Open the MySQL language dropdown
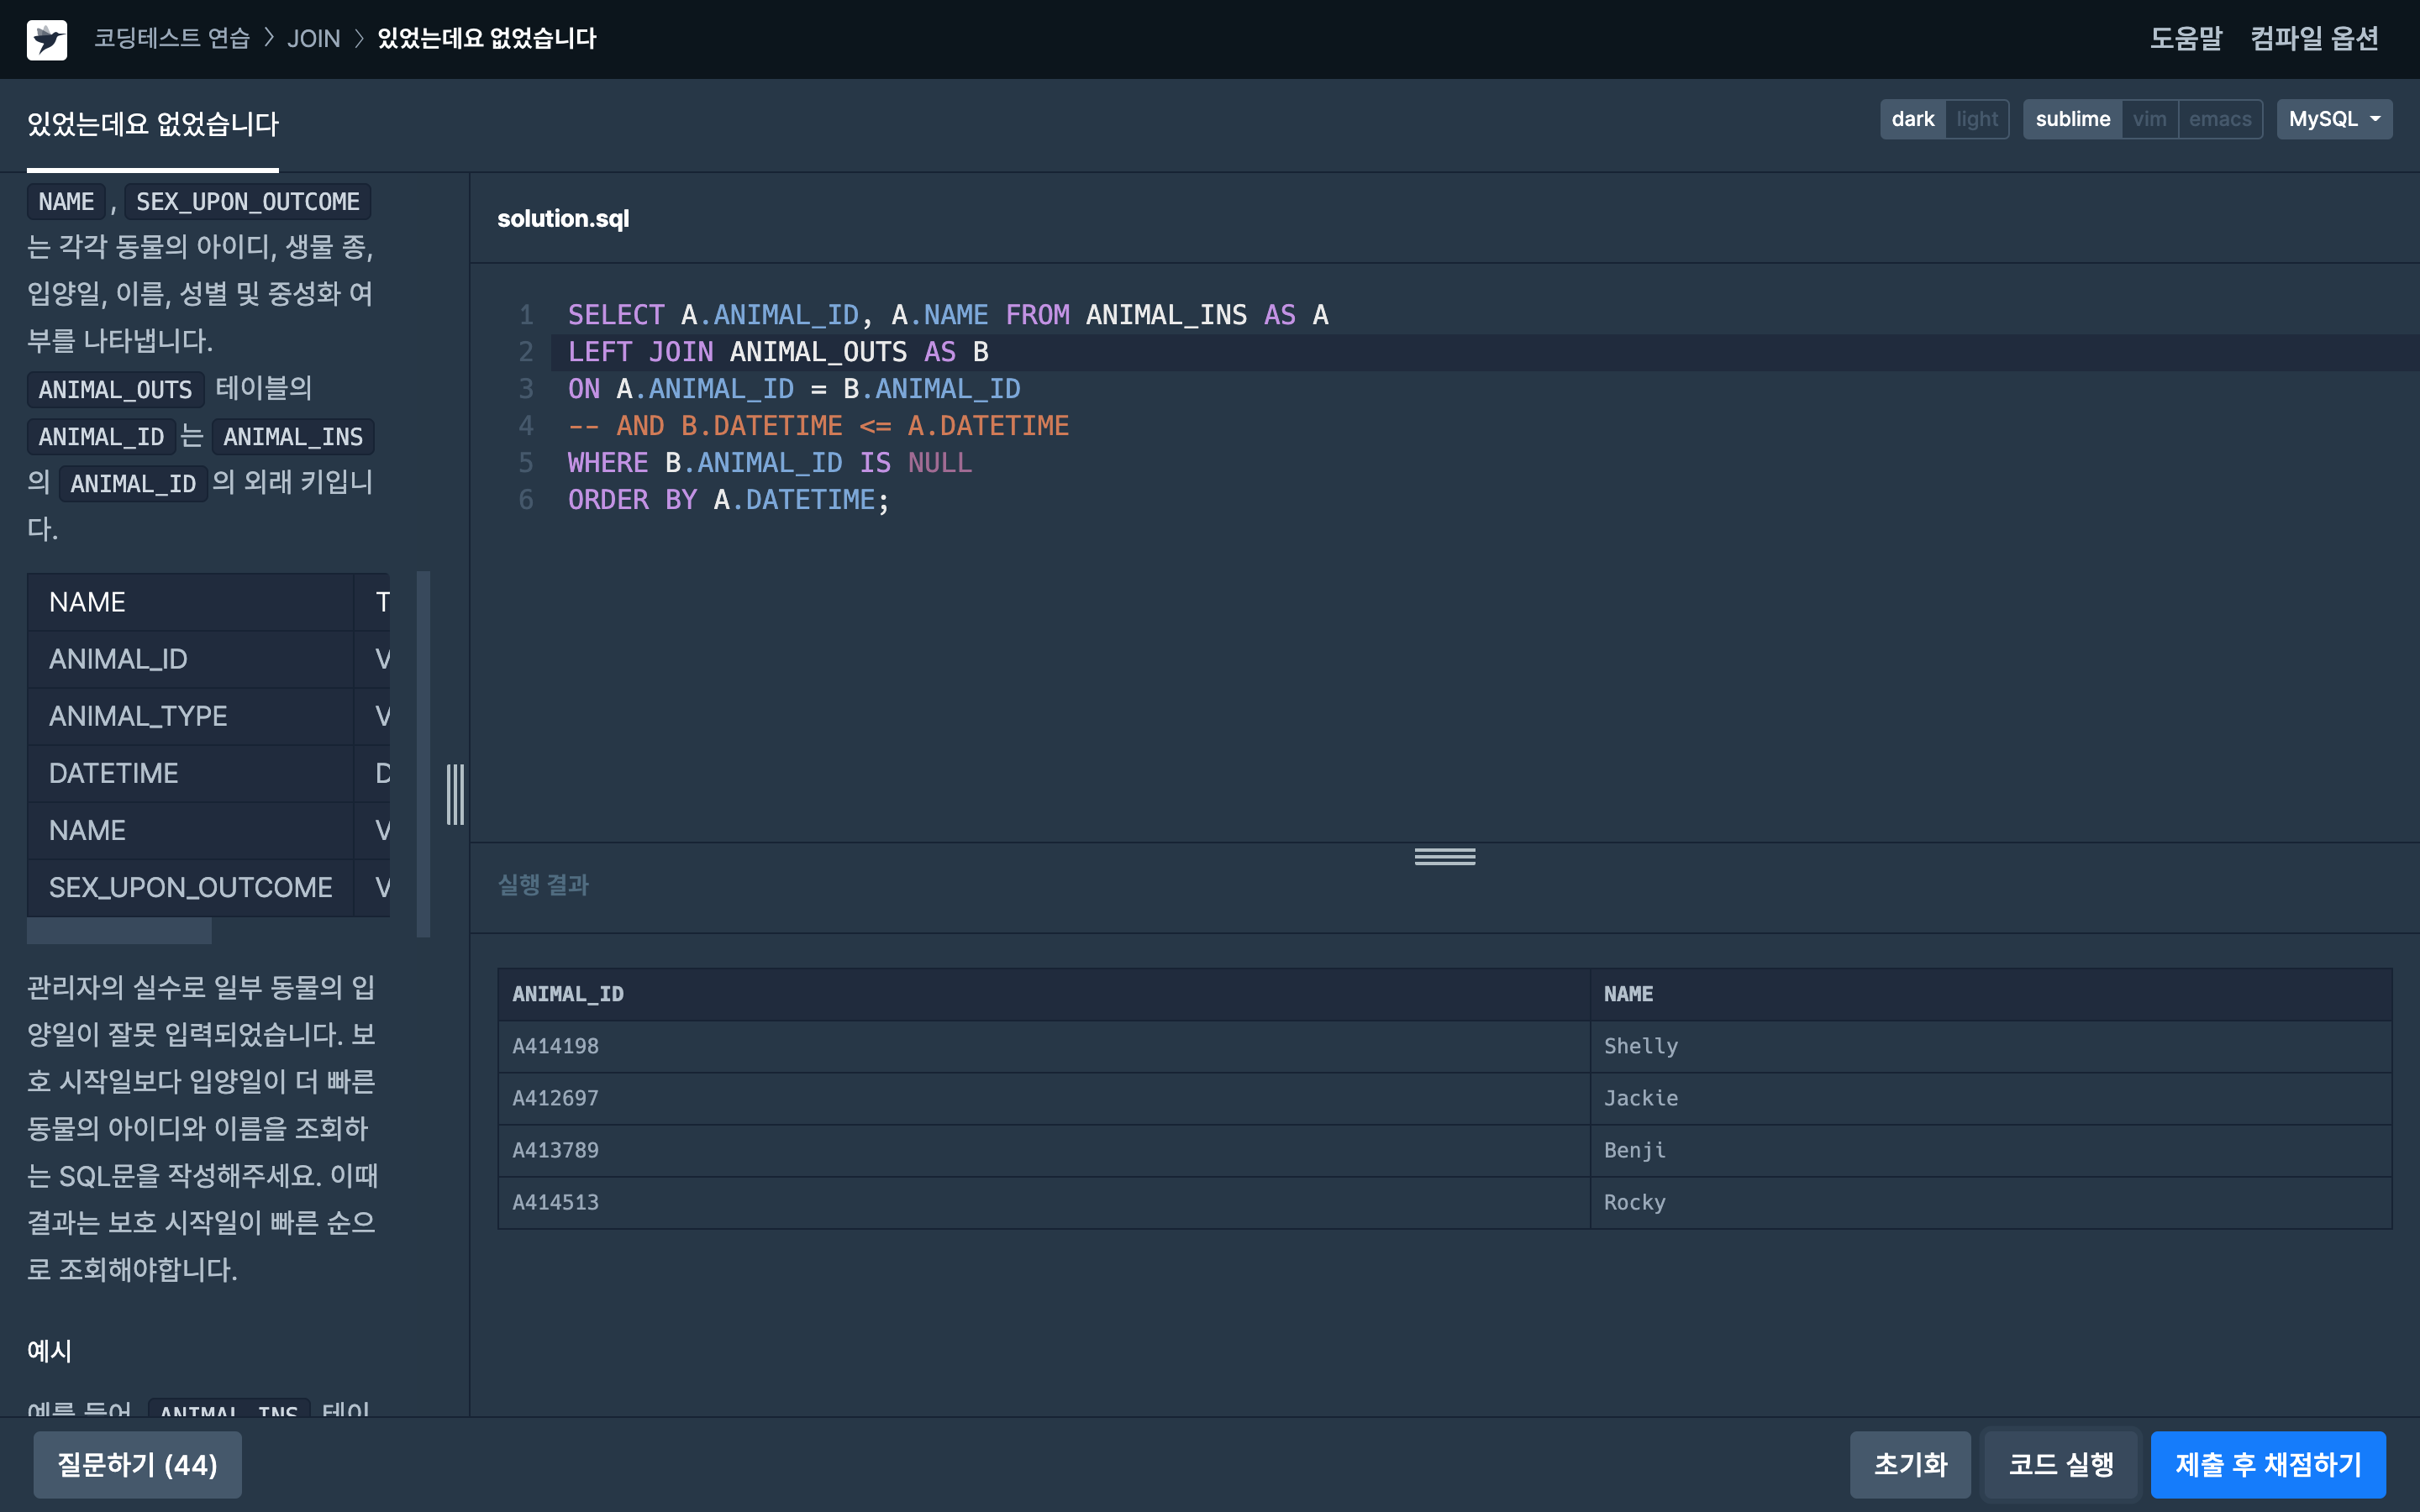Image resolution: width=2420 pixels, height=1512 pixels. point(2333,119)
